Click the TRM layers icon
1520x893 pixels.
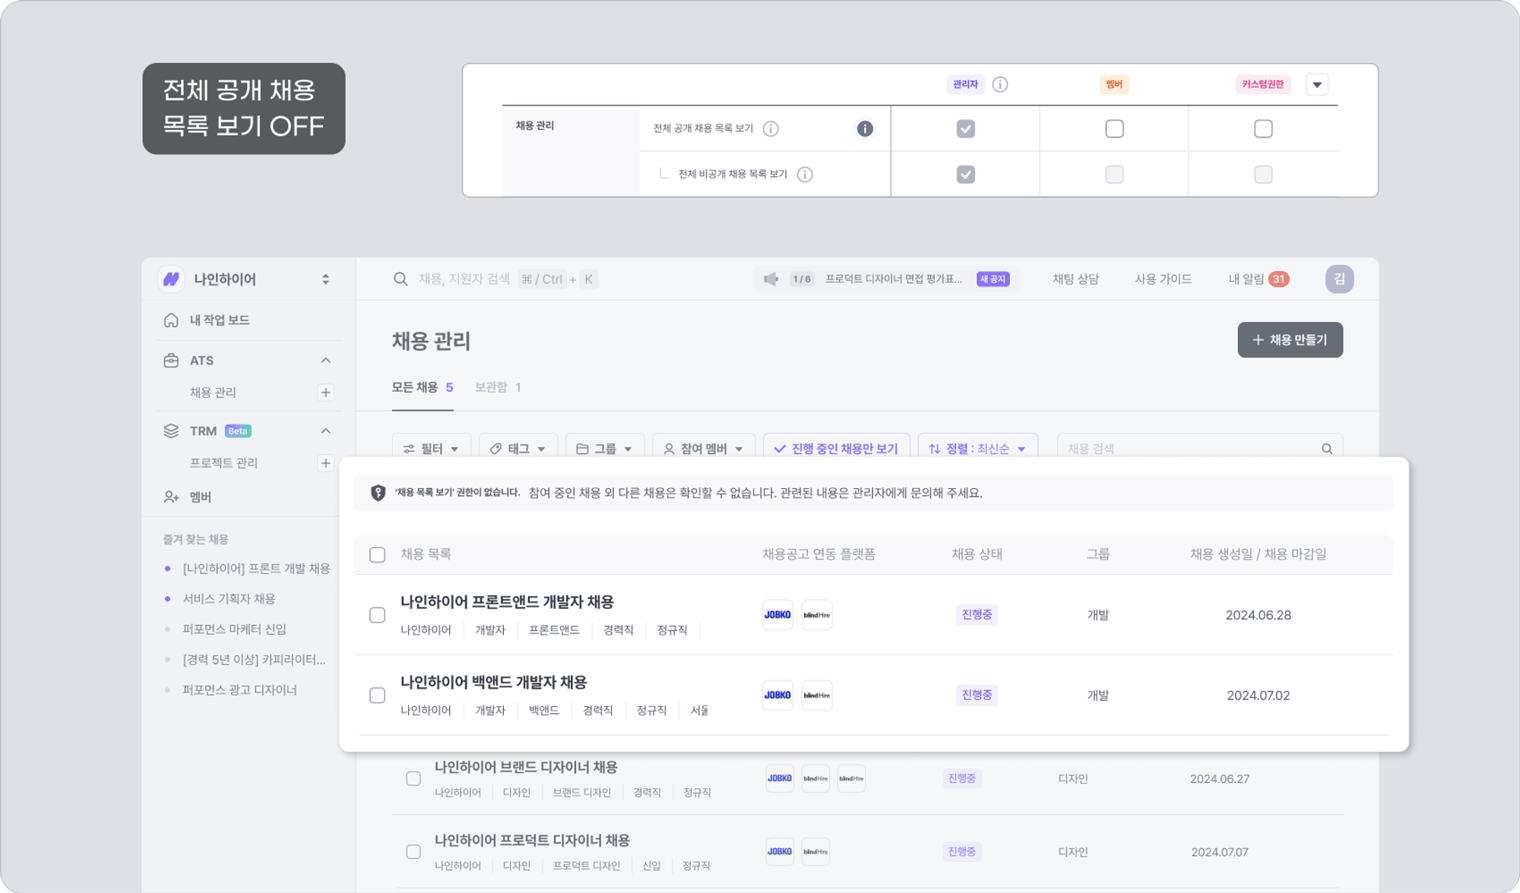171,431
